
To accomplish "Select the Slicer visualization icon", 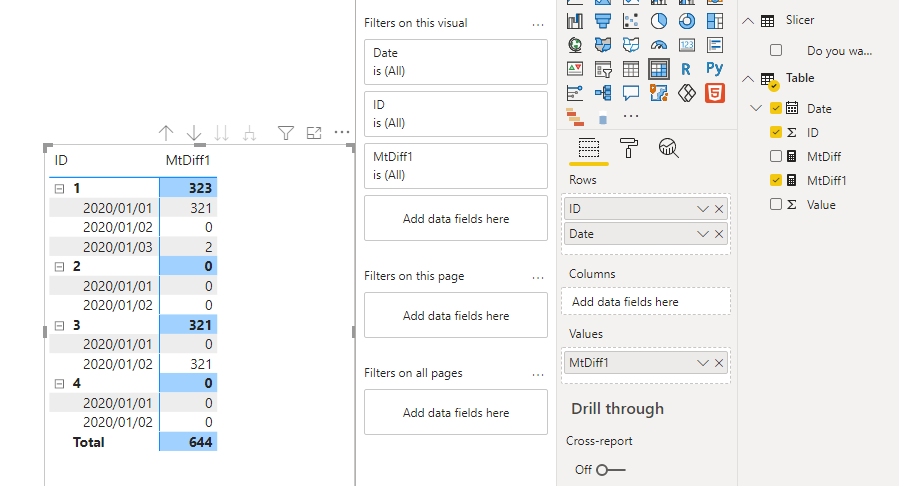I will point(603,69).
